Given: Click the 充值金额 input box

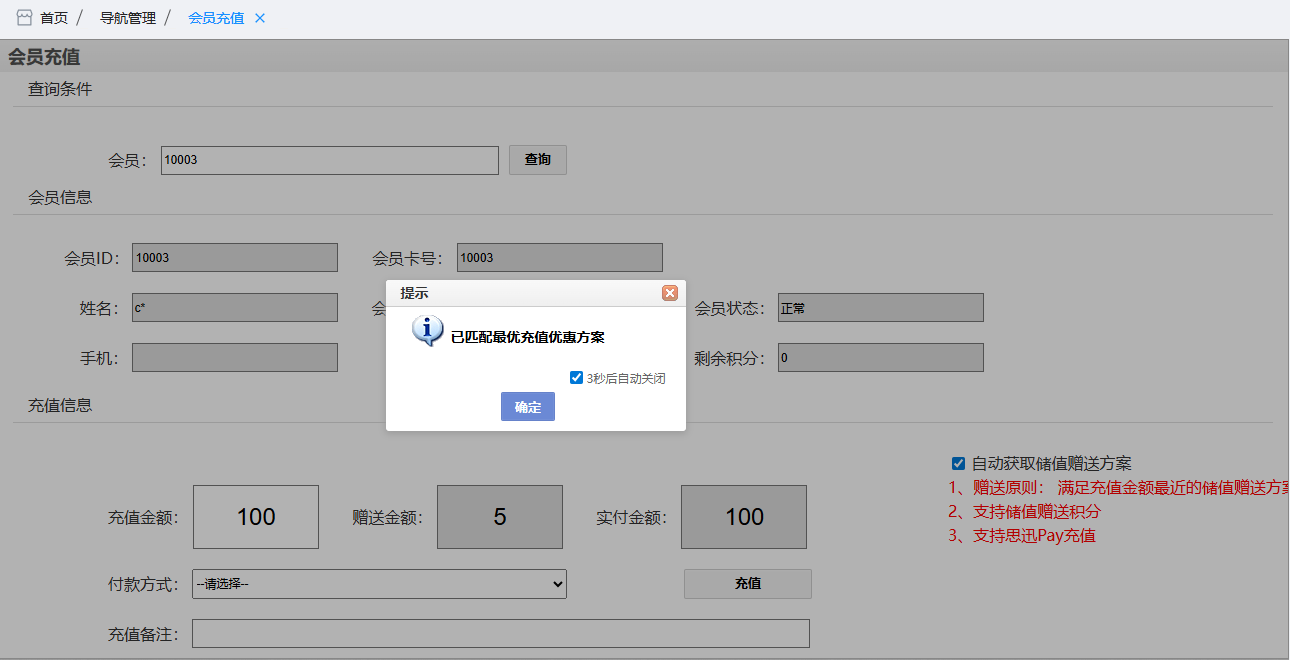Looking at the screenshot, I should 256,517.
